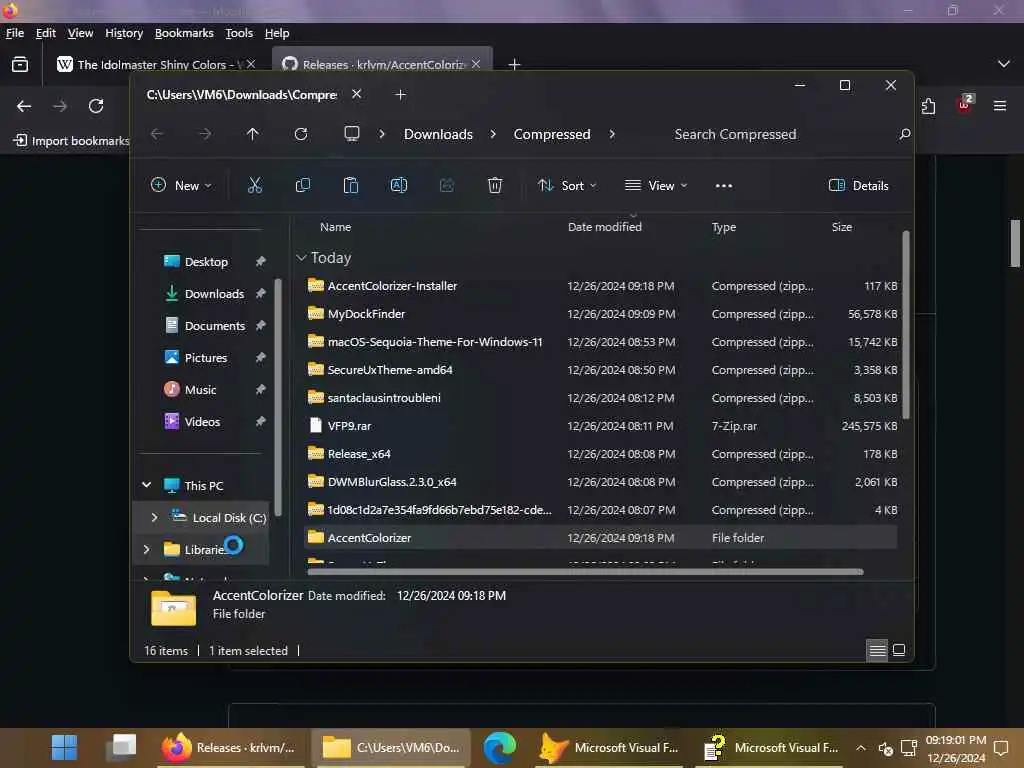Open the Sort dropdown
The width and height of the screenshot is (1024, 768).
567,185
